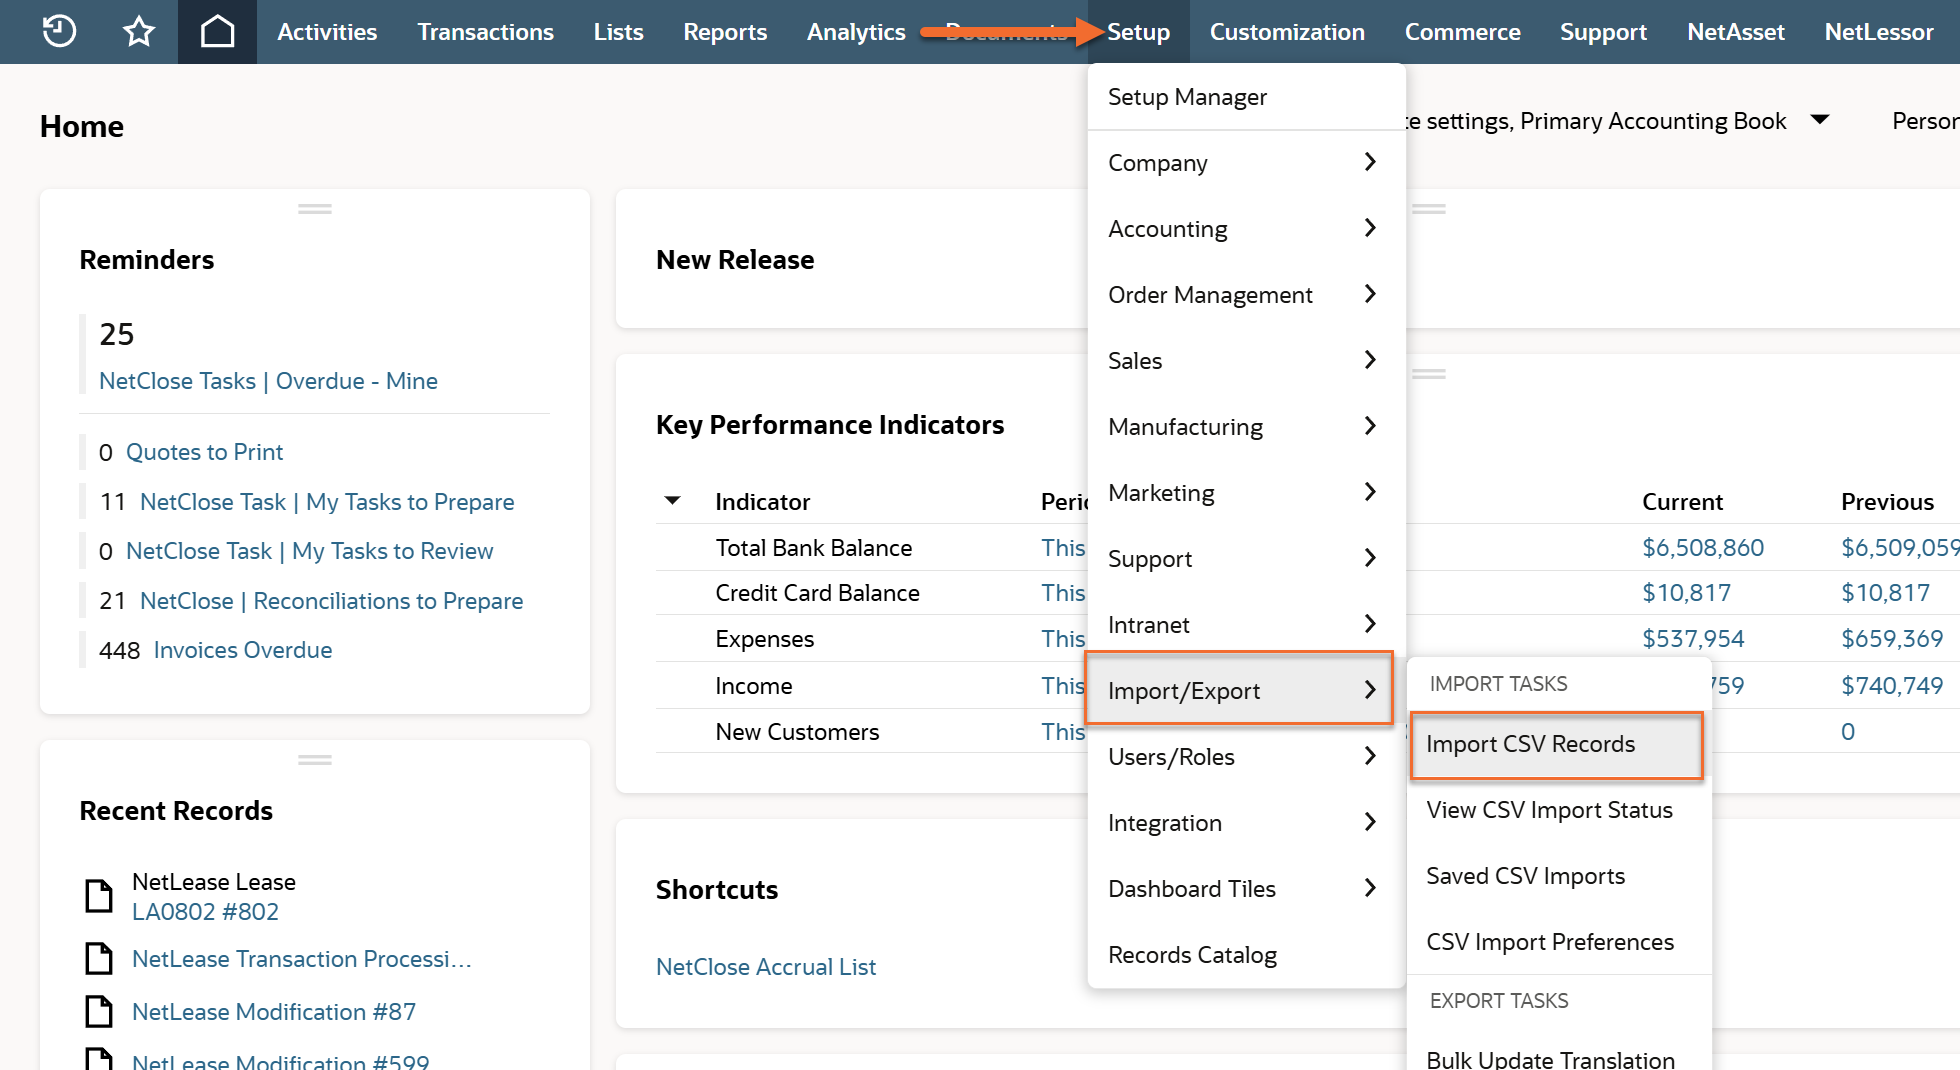Choose View CSV Import Status
The image size is (1960, 1070).
1549,810
